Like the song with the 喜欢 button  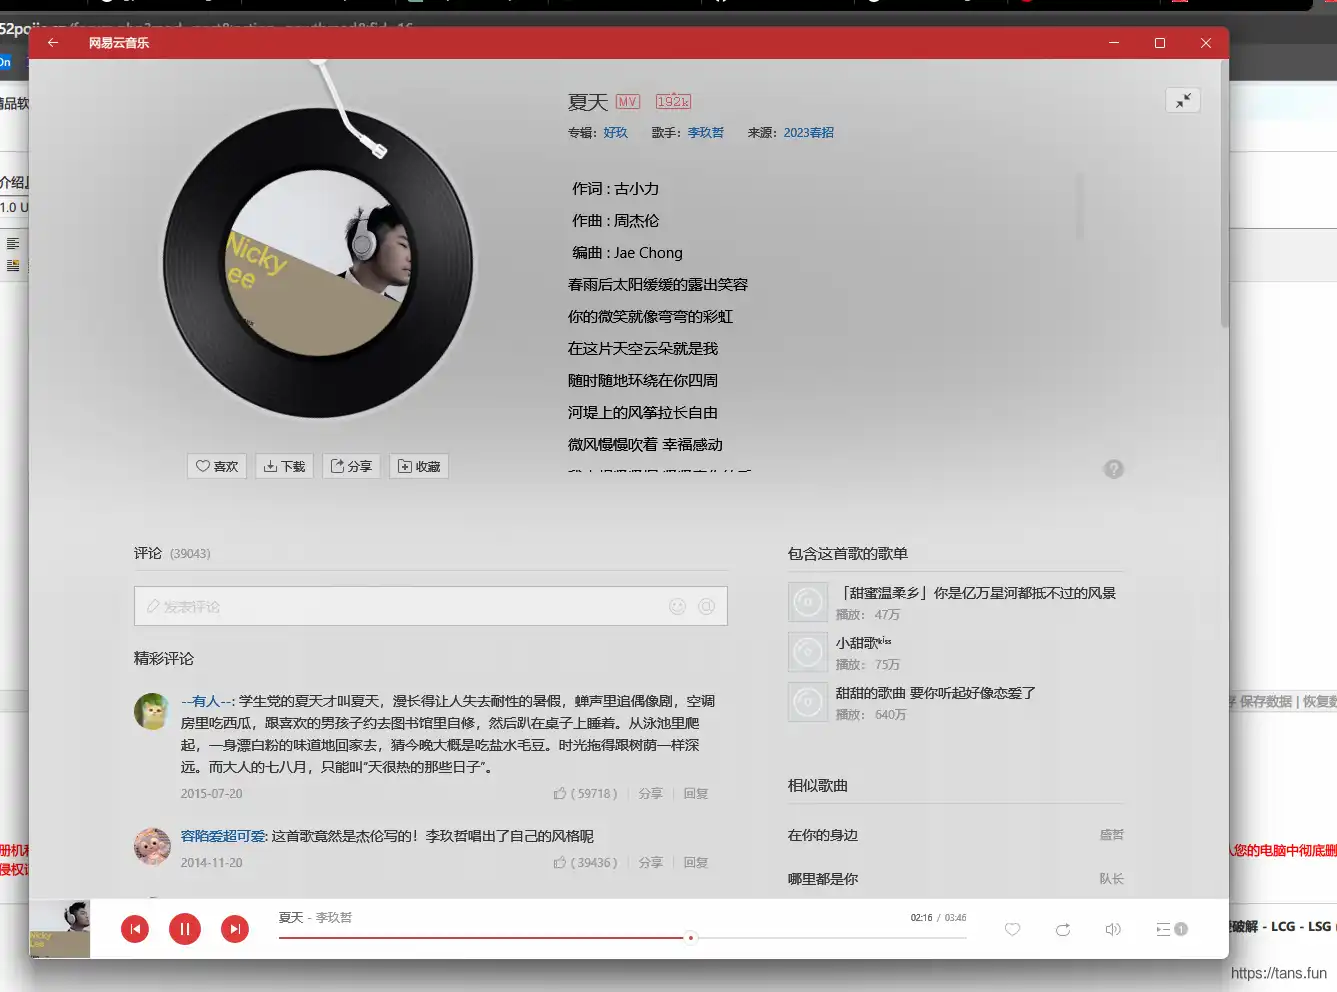[217, 466]
